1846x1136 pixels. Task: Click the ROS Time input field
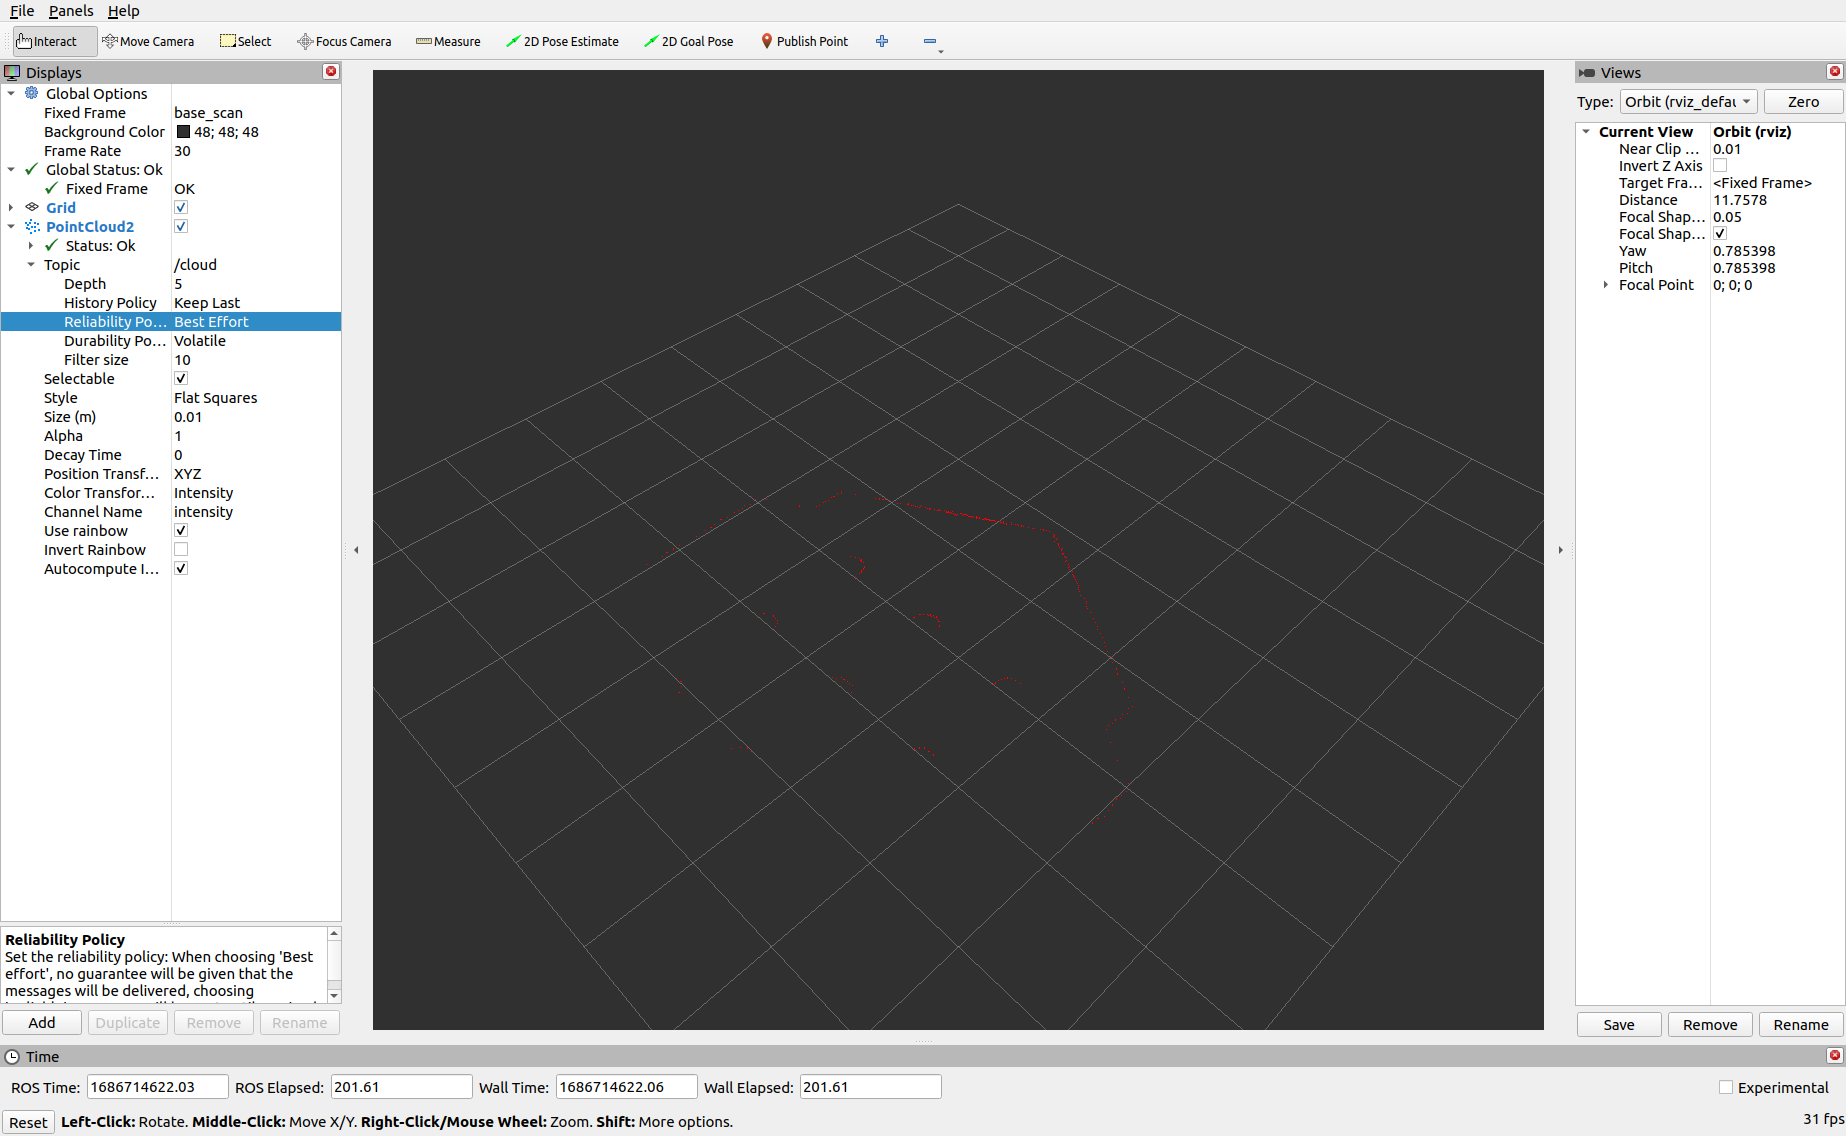point(156,1086)
